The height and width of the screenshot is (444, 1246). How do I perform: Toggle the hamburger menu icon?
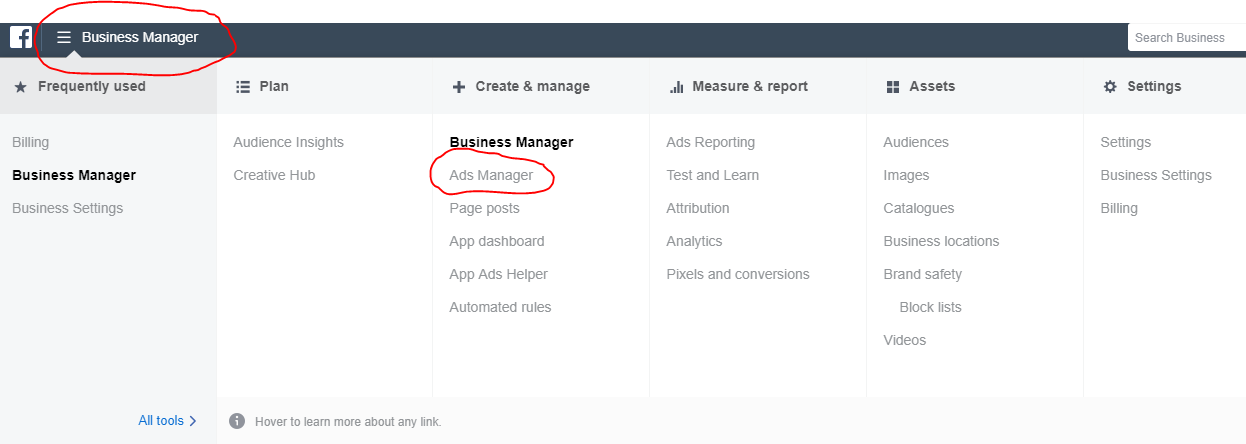tap(64, 37)
